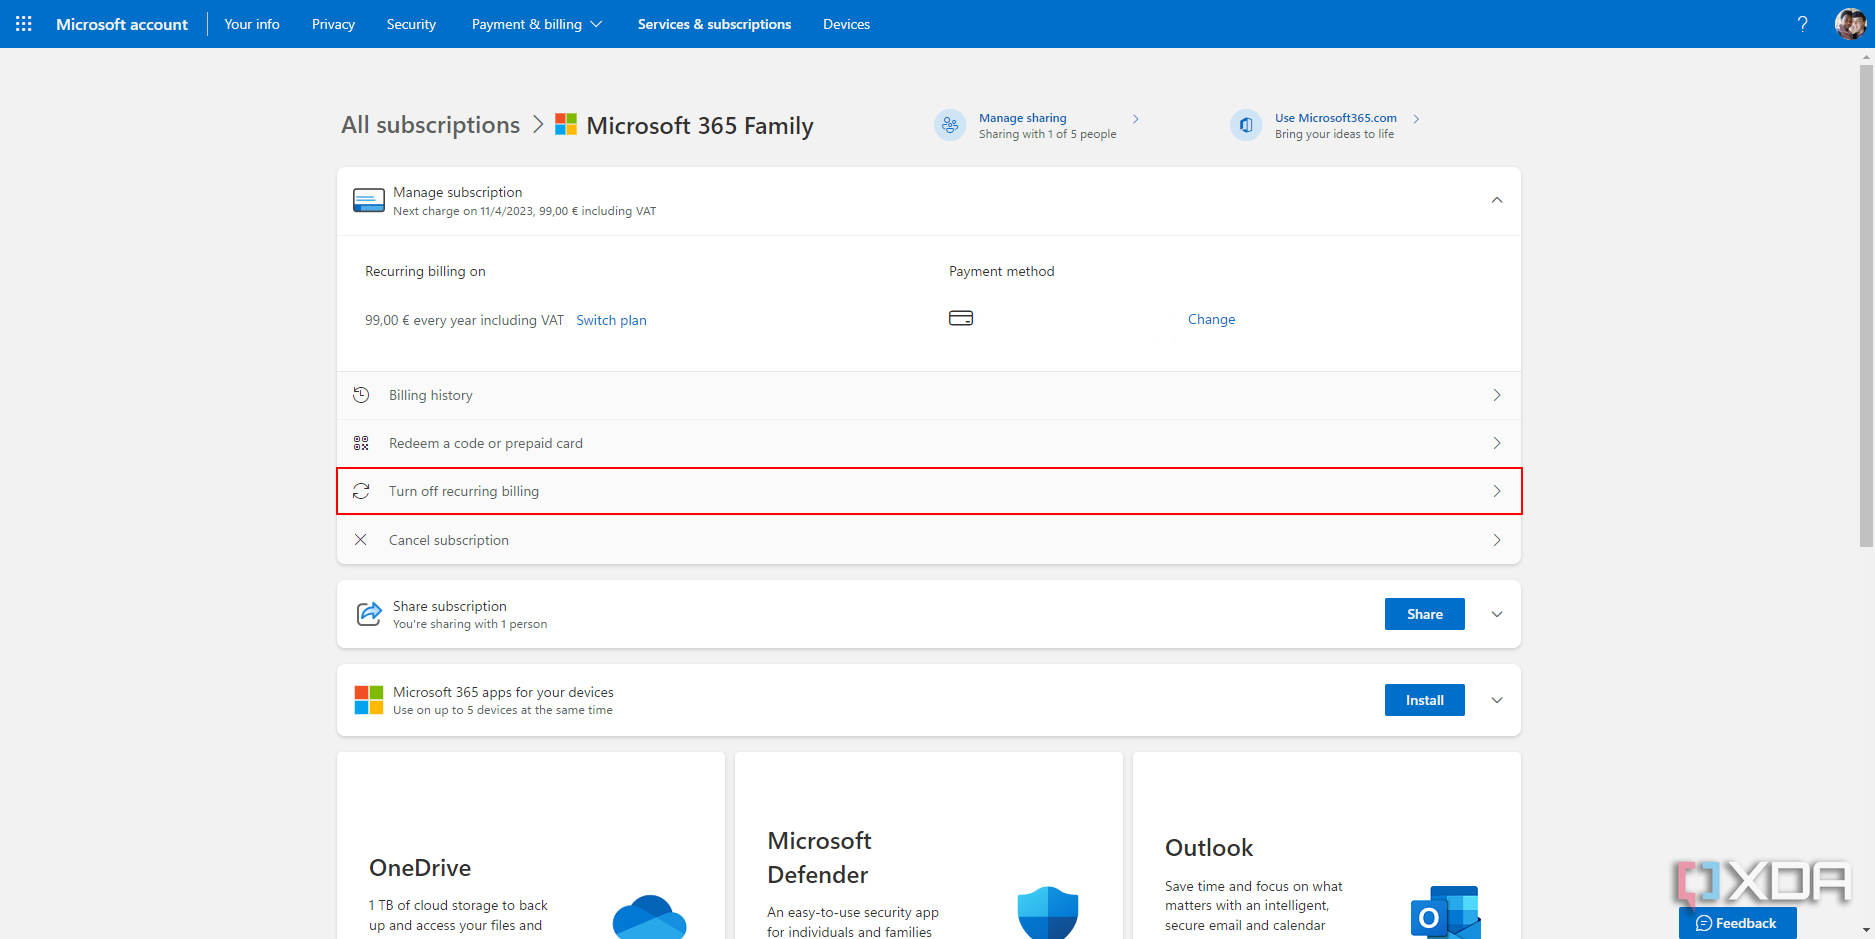Click the blue Install button
The height and width of the screenshot is (939, 1875).
(1424, 700)
